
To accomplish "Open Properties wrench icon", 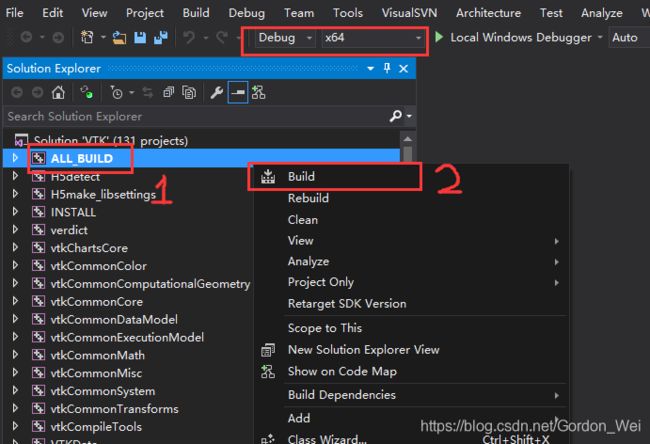I will pyautogui.click(x=216, y=92).
